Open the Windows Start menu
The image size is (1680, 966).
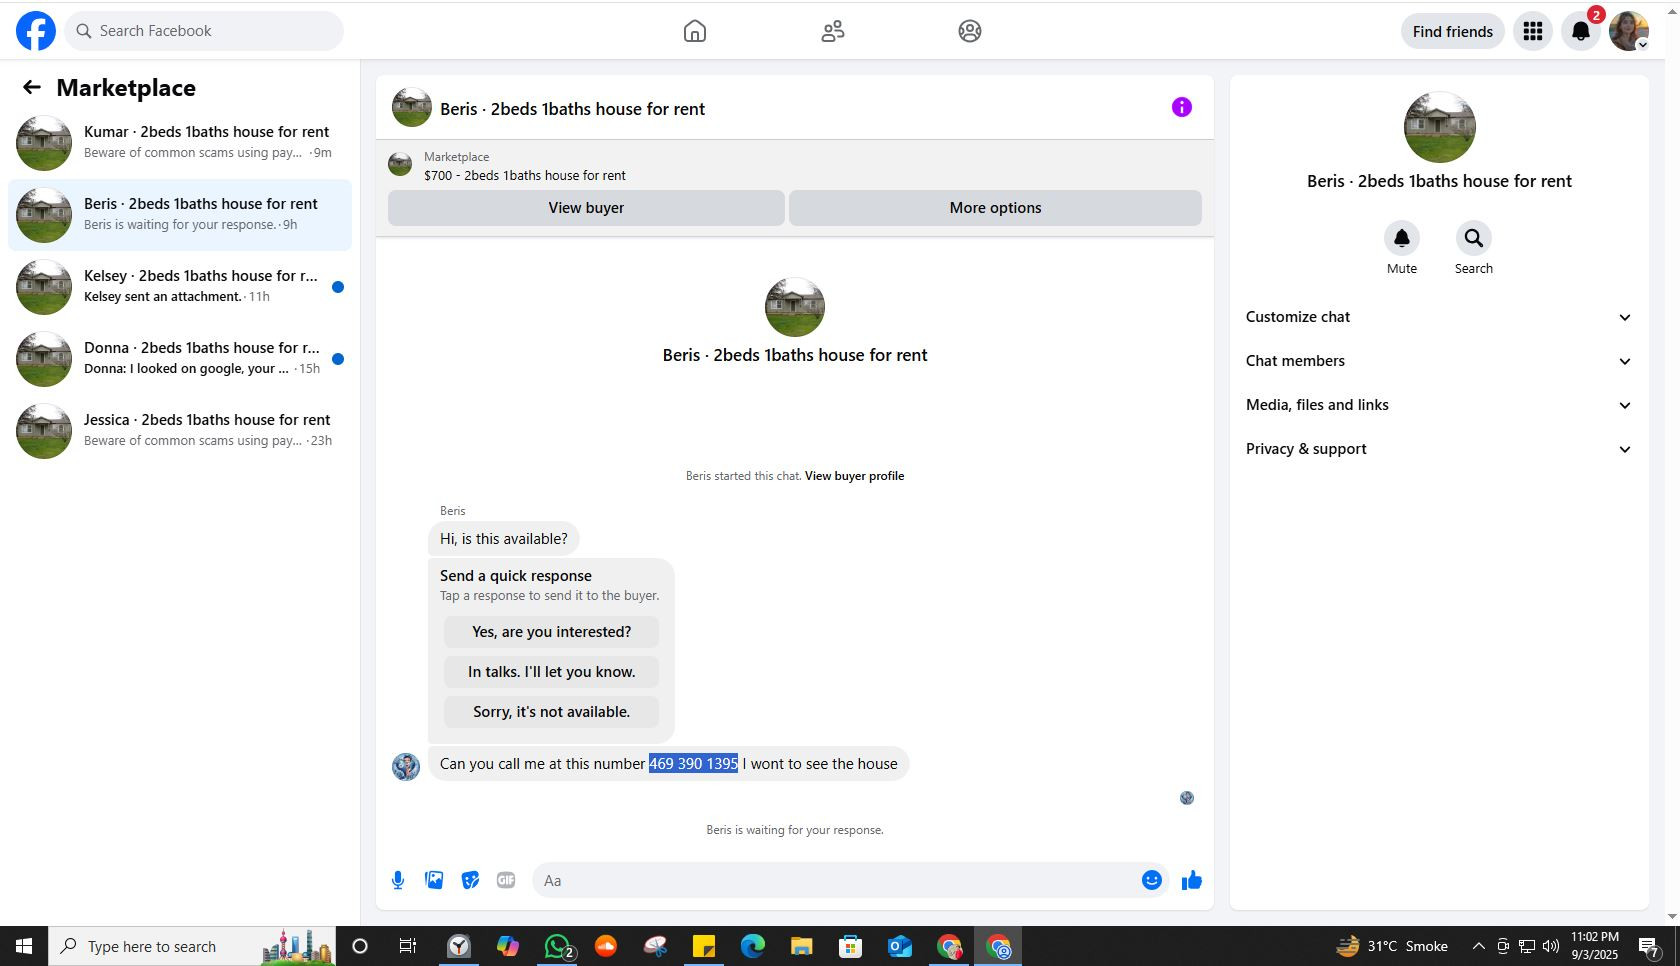(x=24, y=946)
